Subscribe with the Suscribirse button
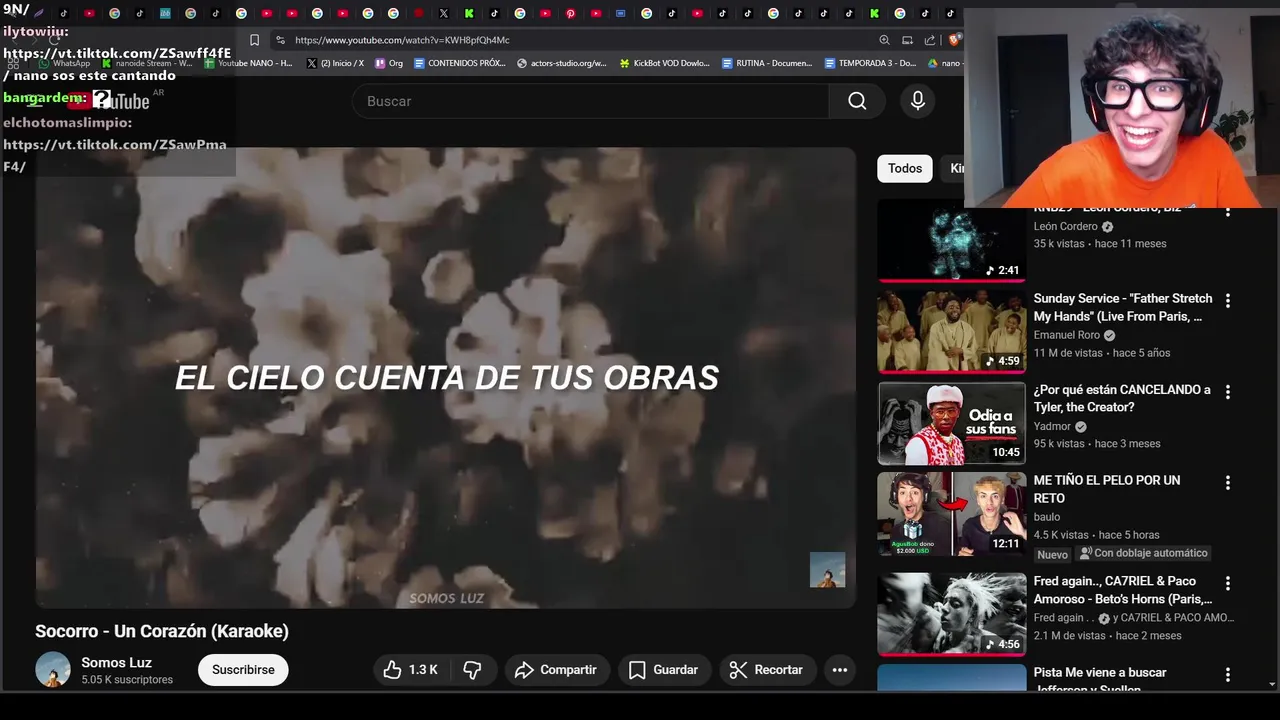Screen dimensions: 1280x720 tap(243, 670)
